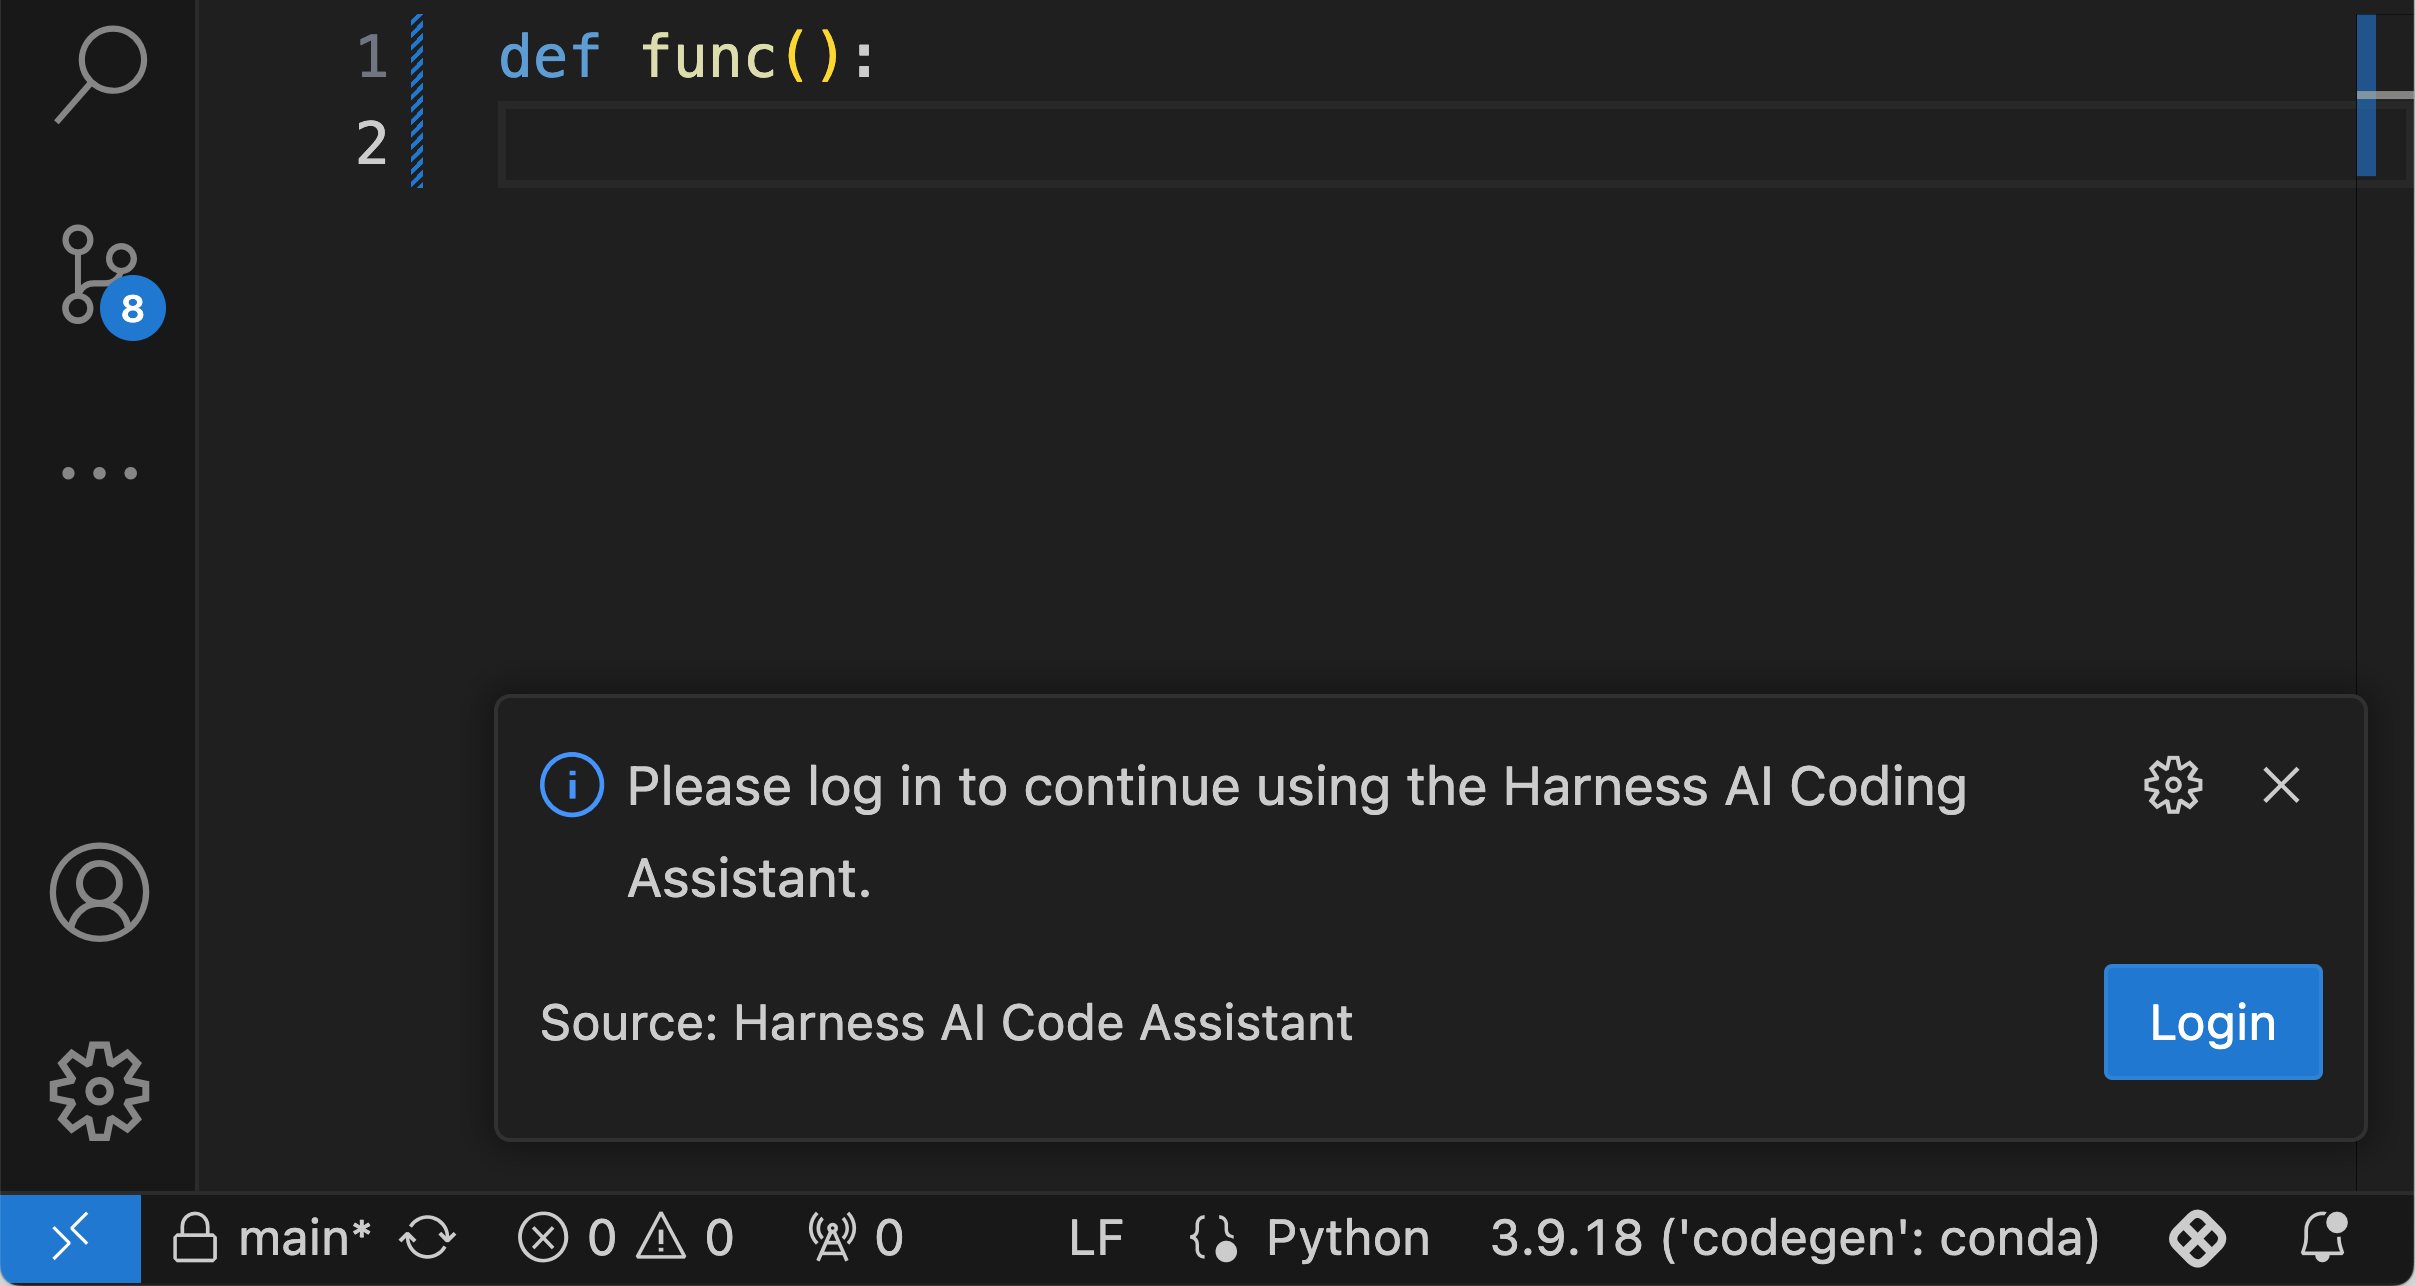Place cursor on empty line 2
Image resolution: width=2415 pixels, height=1286 pixels.
pyautogui.click(x=1428, y=144)
